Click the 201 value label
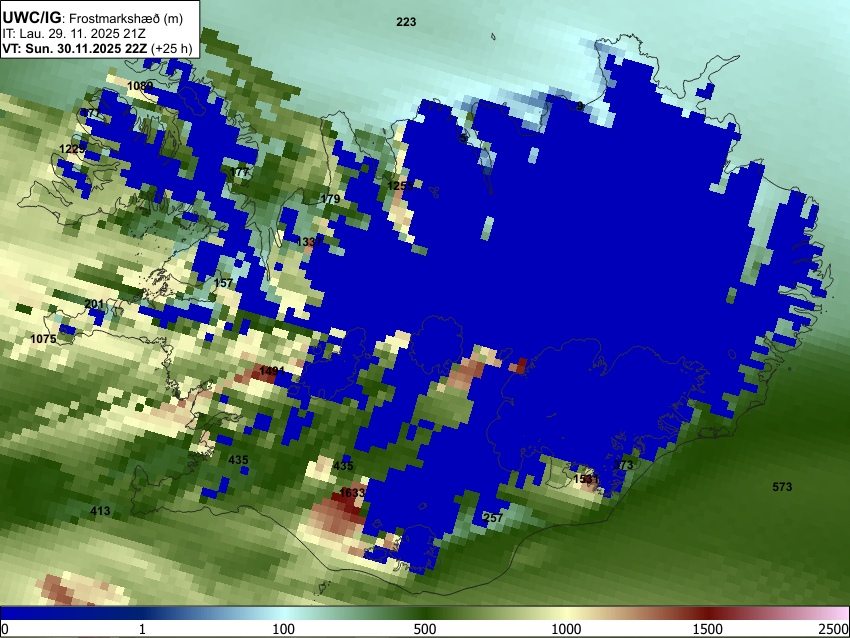Screen dimensions: 850x638 tap(94, 304)
